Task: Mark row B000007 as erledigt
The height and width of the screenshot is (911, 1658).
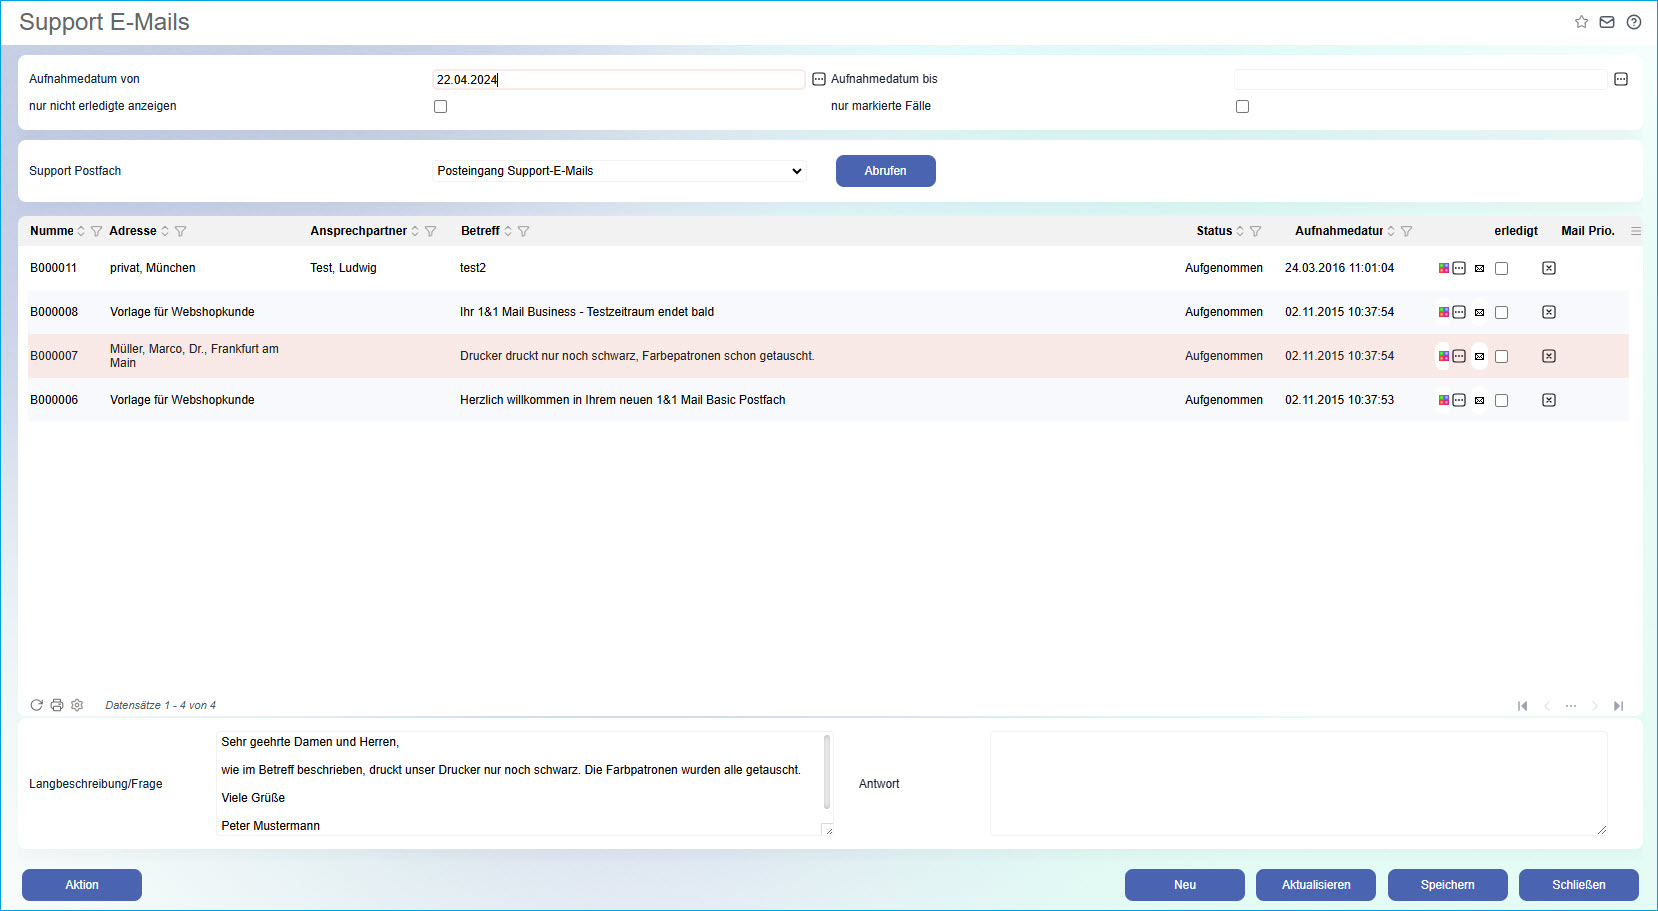Action: (1502, 357)
